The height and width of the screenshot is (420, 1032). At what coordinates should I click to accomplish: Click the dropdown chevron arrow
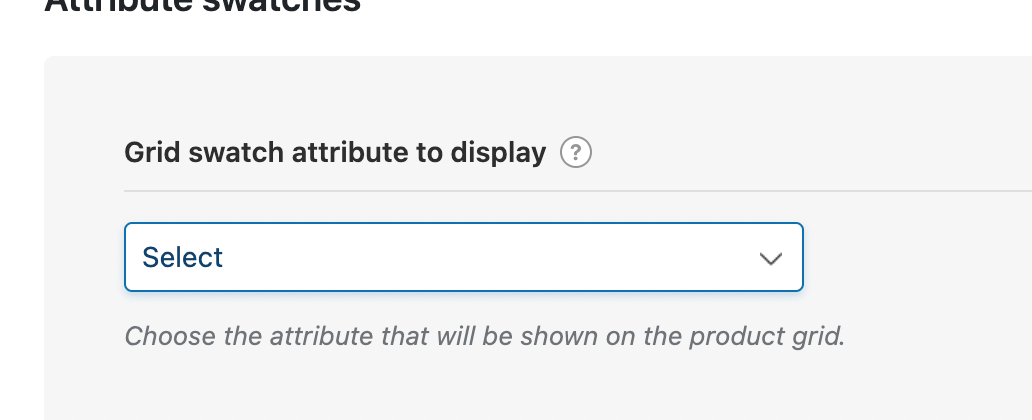[769, 258]
